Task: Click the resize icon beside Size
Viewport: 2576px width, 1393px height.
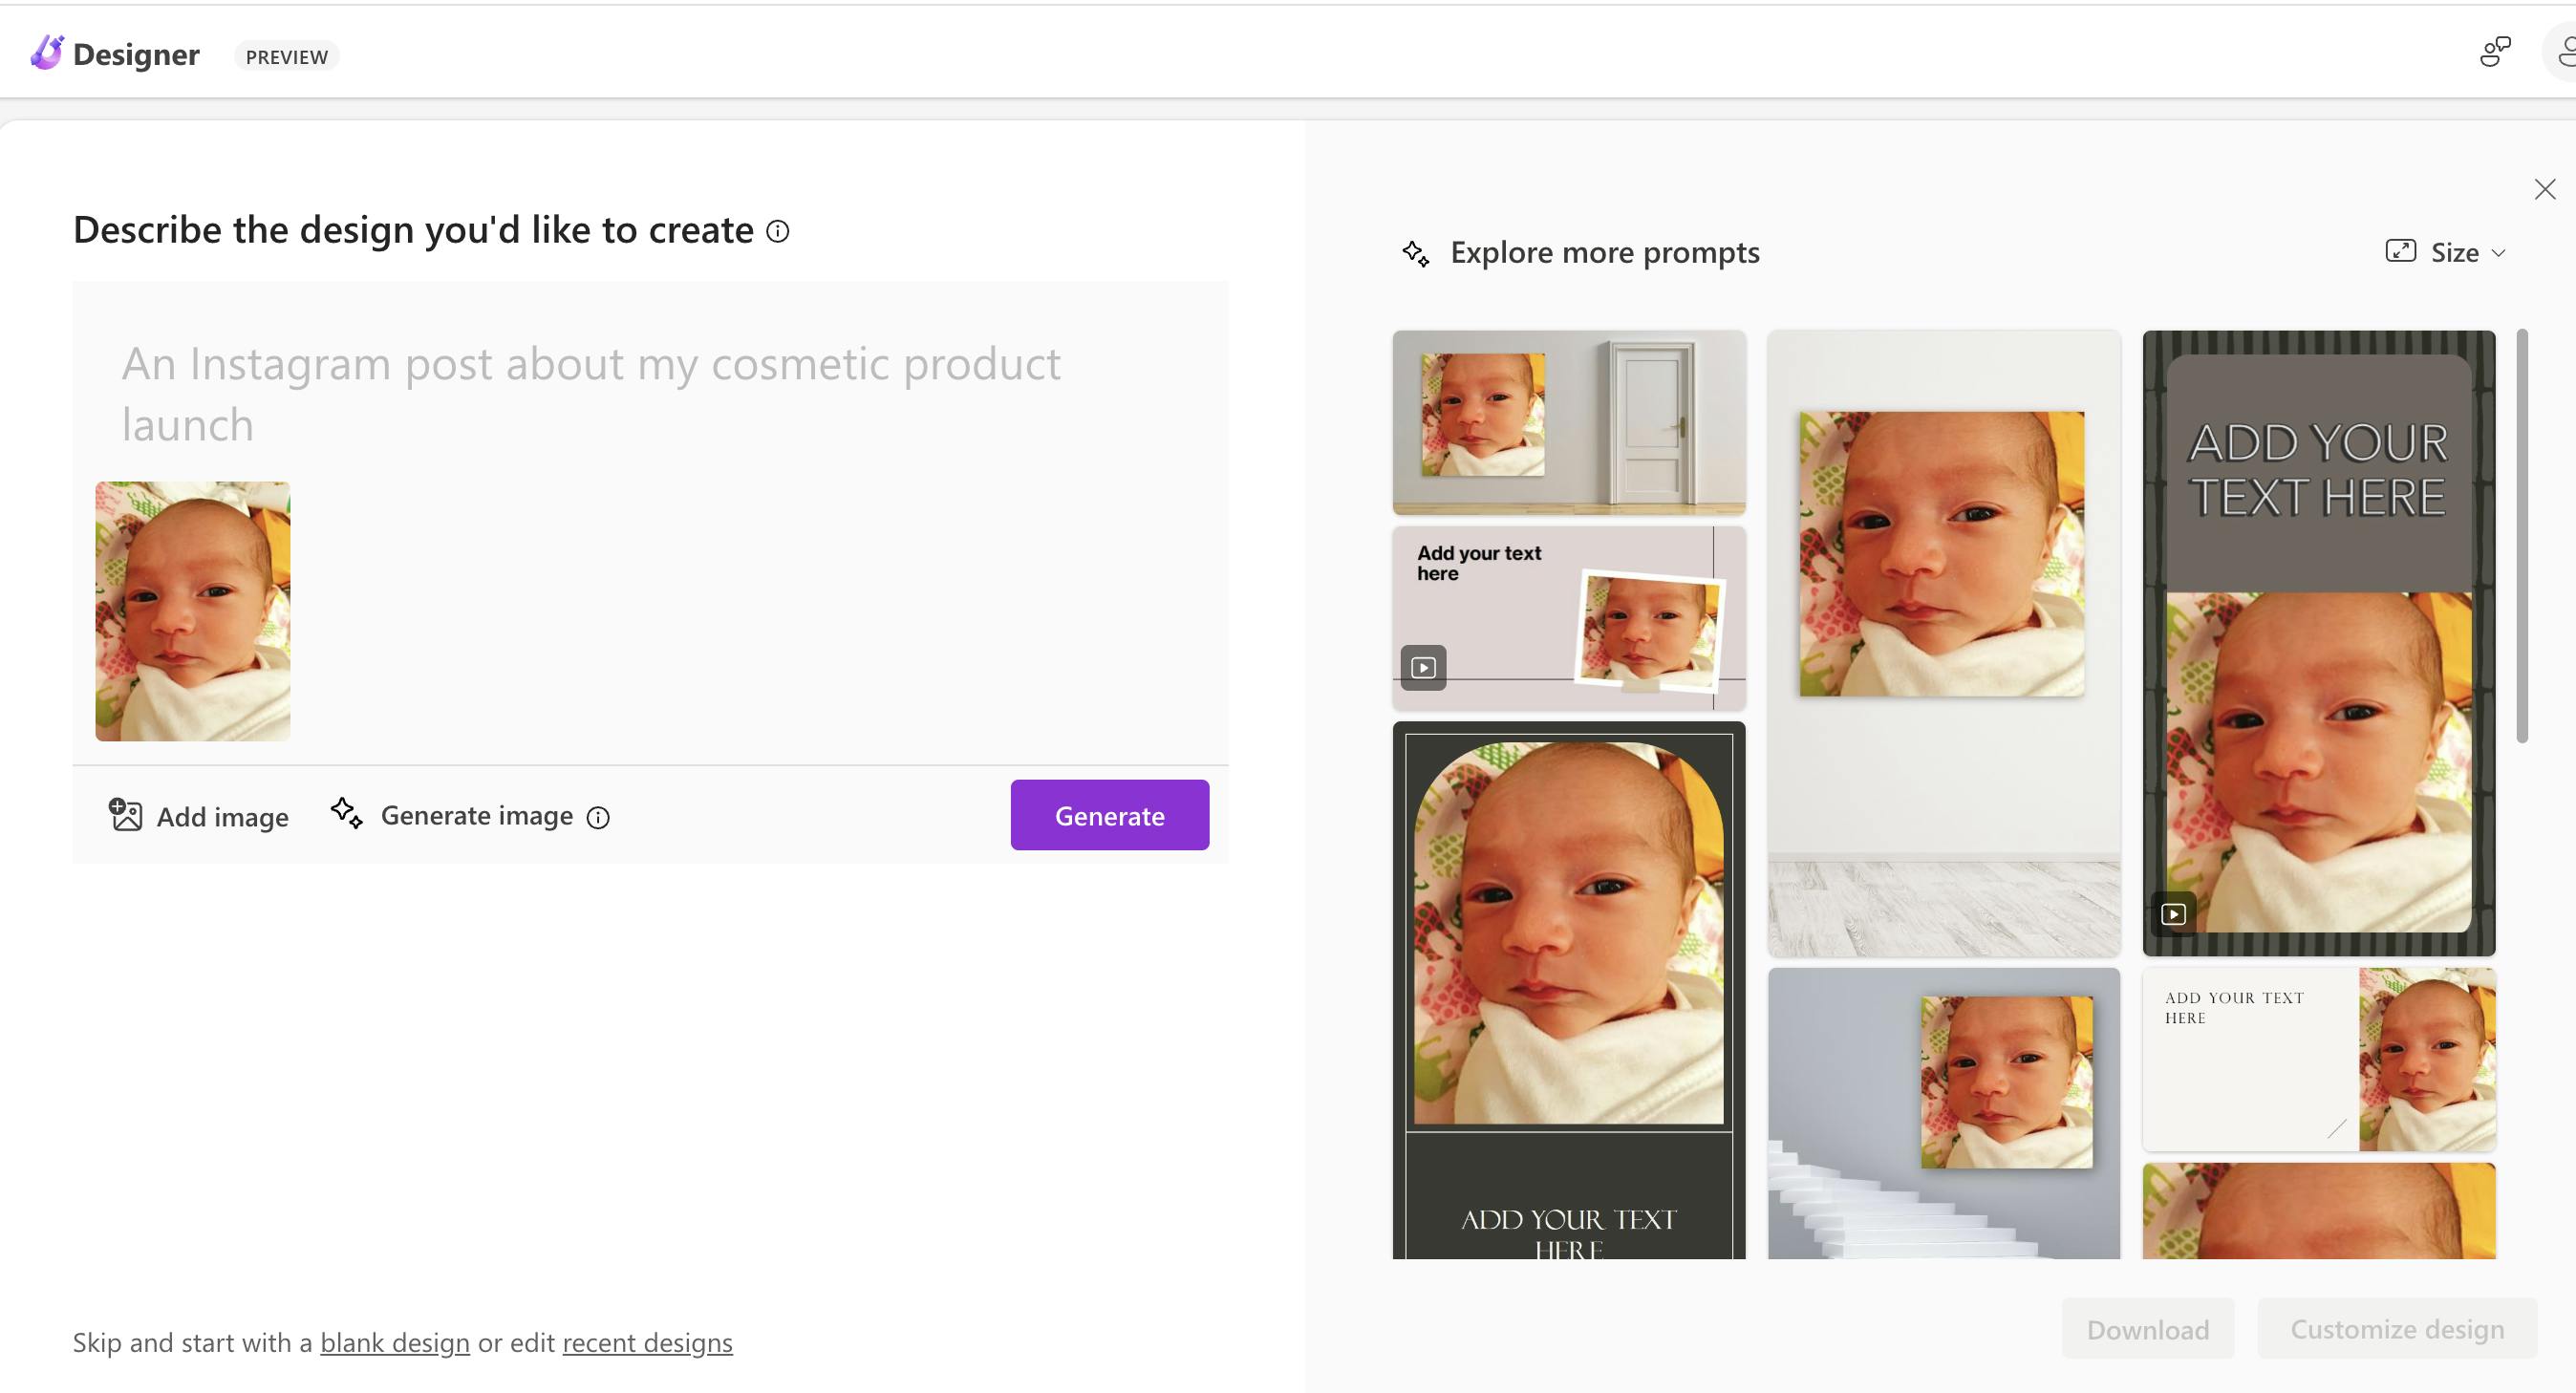Action: pos(2400,251)
